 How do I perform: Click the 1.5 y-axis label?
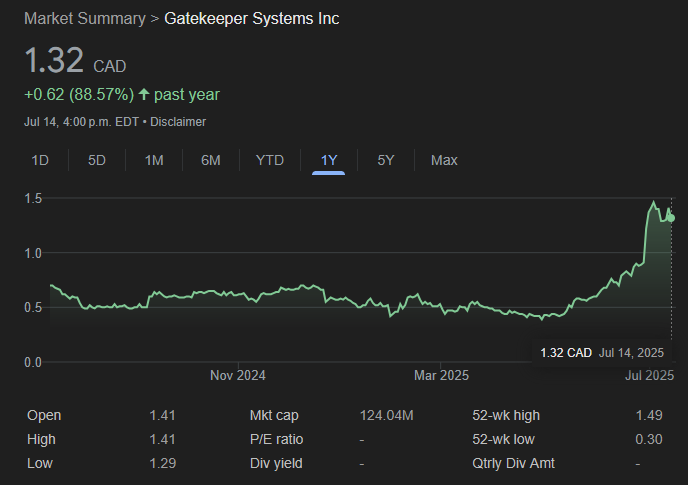[33, 198]
